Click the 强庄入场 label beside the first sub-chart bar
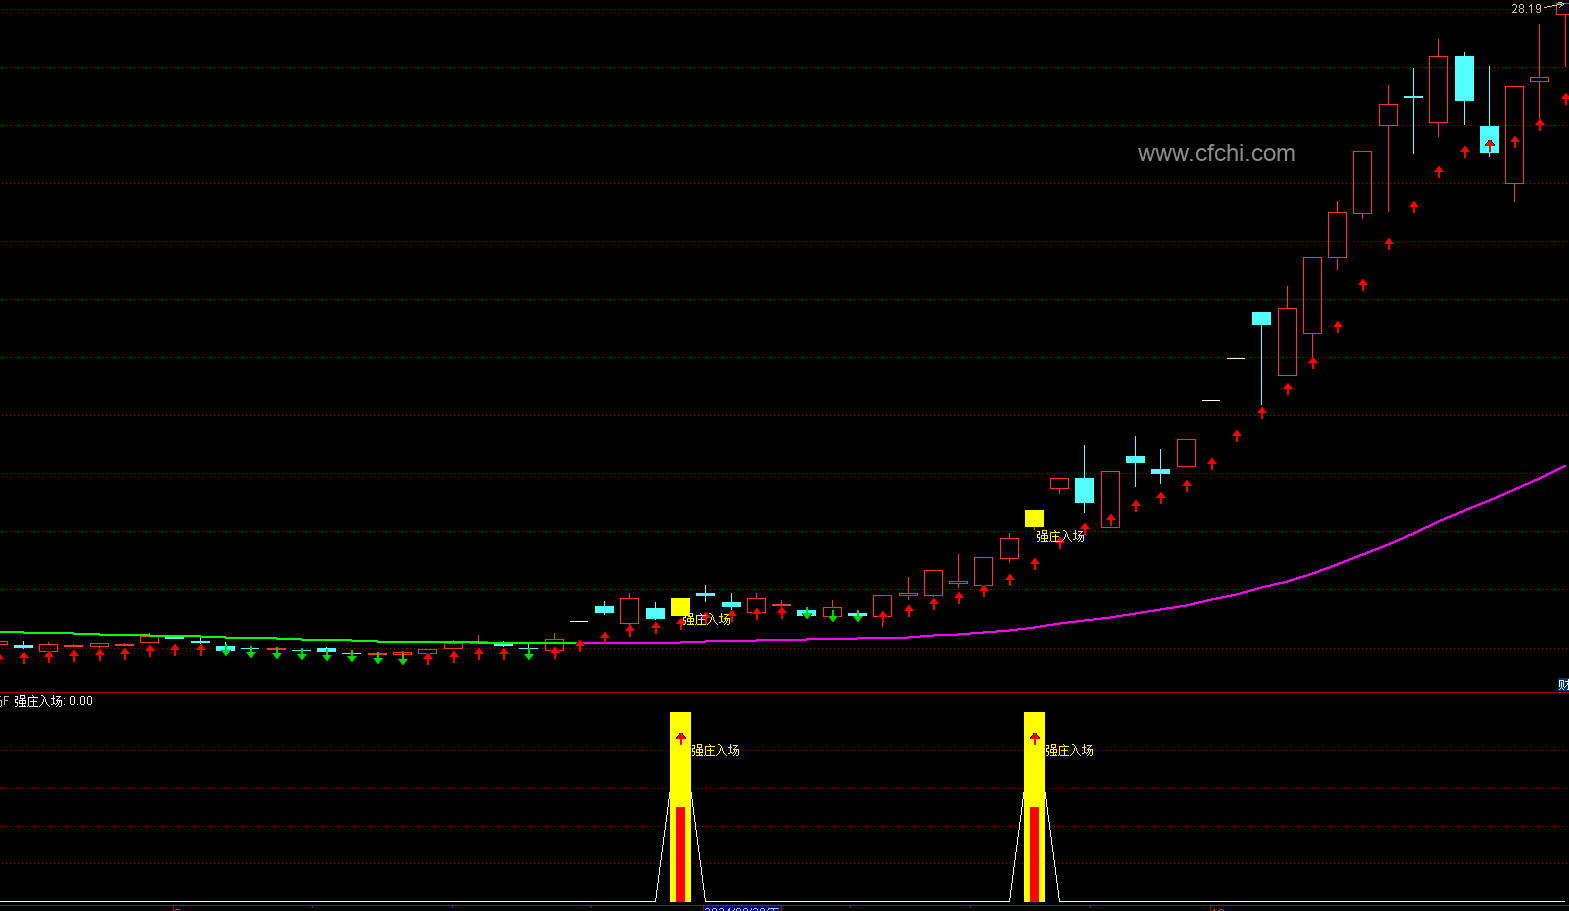 (716, 750)
